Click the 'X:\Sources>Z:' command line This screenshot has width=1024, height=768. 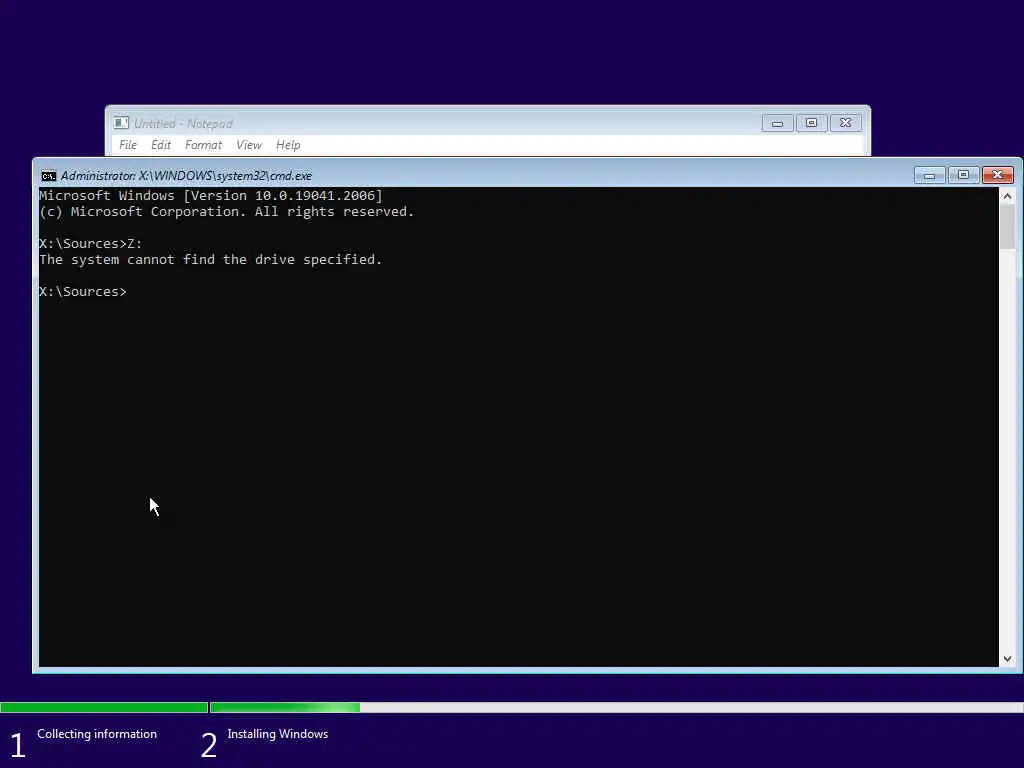pos(91,244)
